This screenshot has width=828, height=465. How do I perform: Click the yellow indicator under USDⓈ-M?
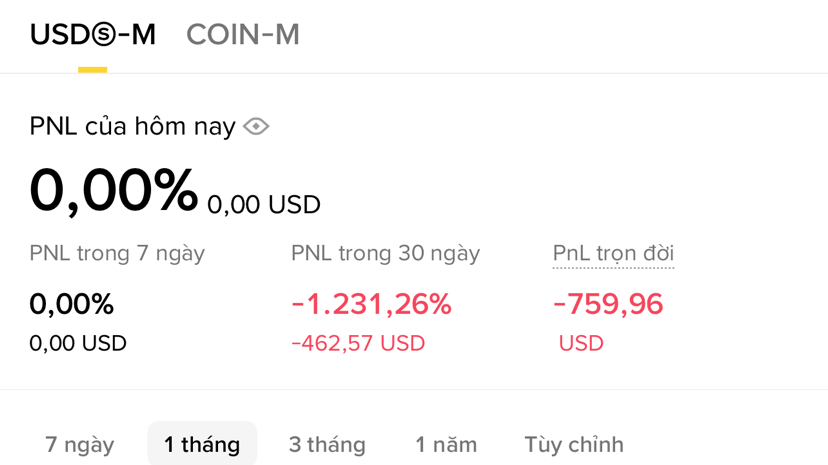93,70
